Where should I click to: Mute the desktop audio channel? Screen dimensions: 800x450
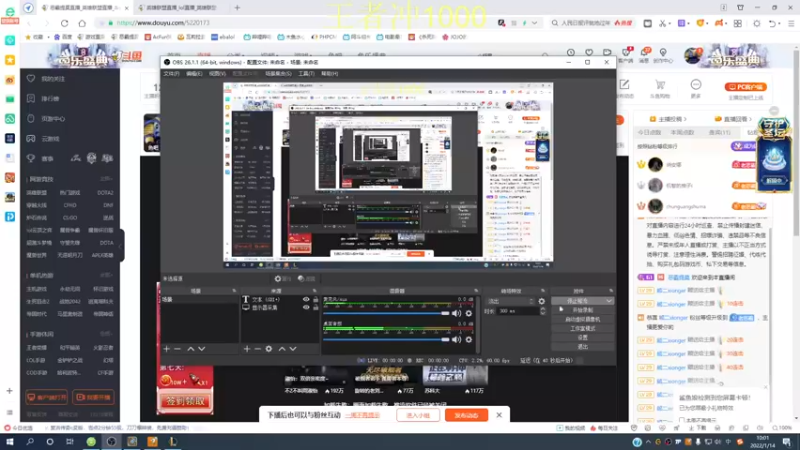tap(457, 339)
